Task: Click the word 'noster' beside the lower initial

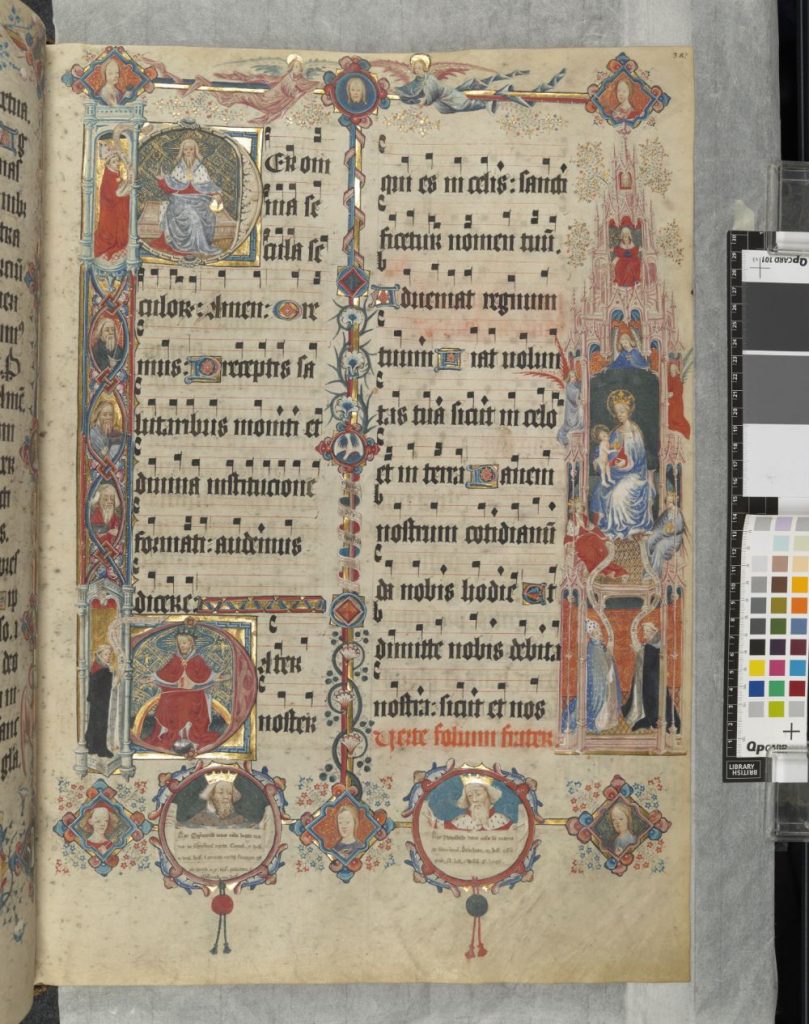Action: [x=288, y=722]
